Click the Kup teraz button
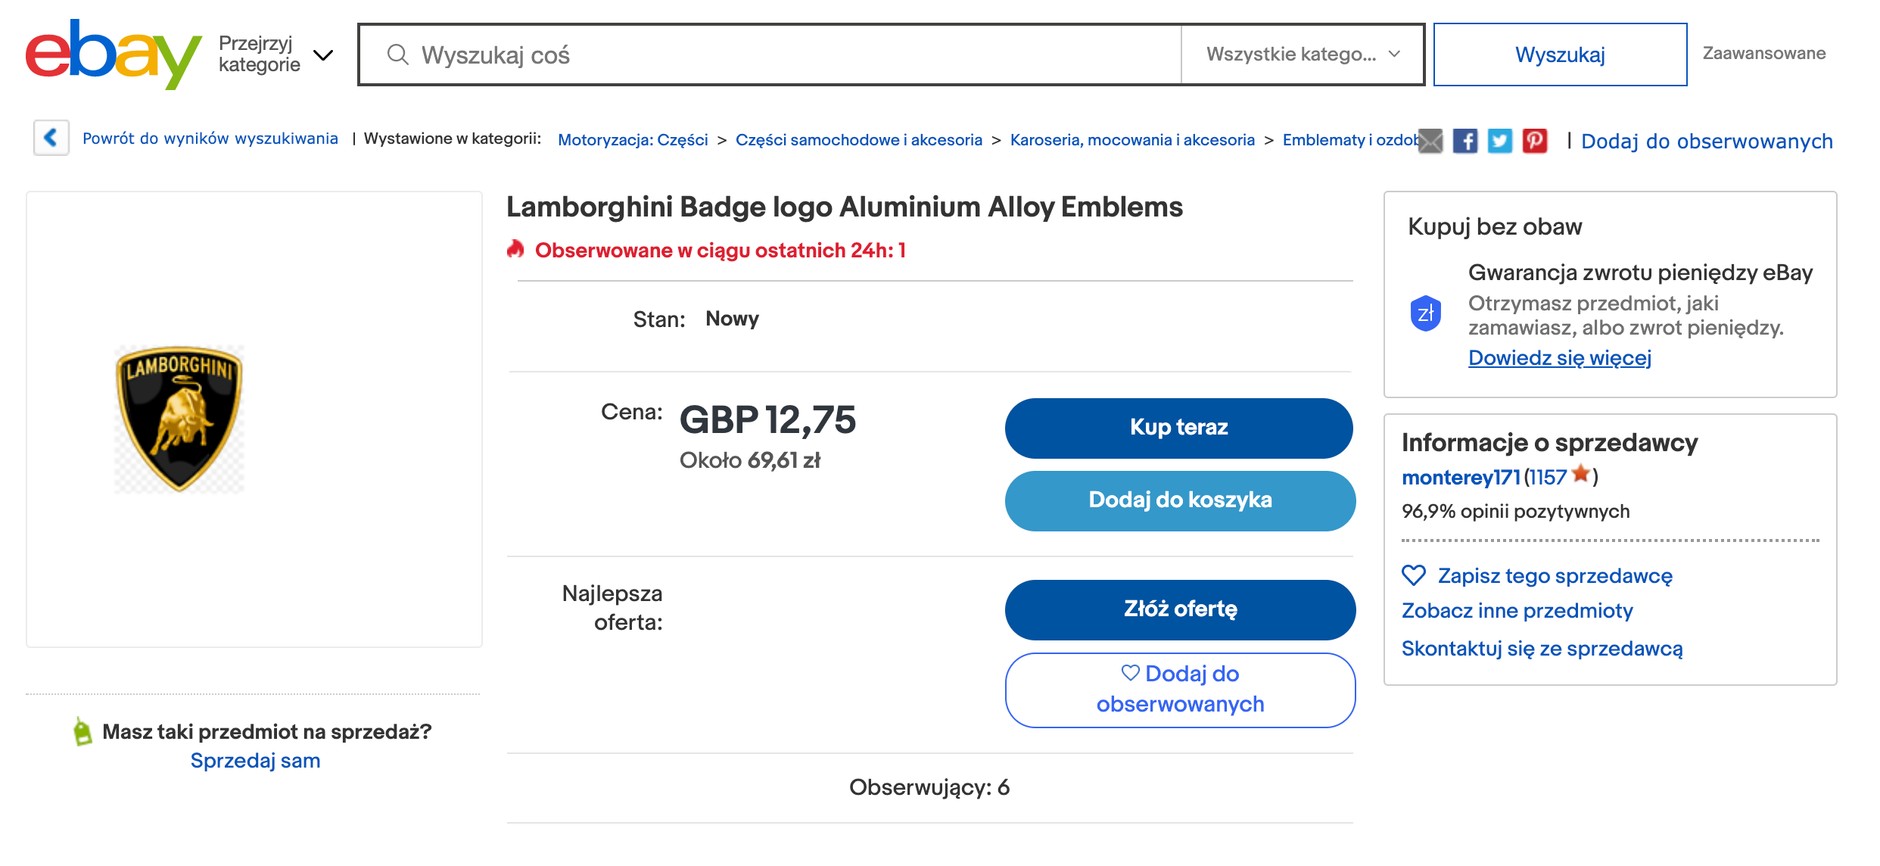1880x866 pixels. click(x=1178, y=428)
